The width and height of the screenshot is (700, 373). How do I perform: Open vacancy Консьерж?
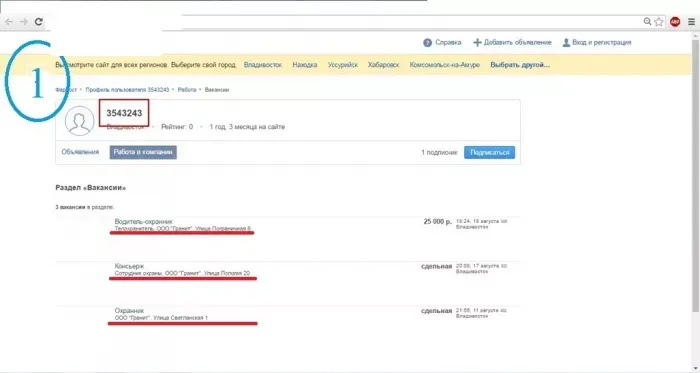pyautogui.click(x=129, y=266)
